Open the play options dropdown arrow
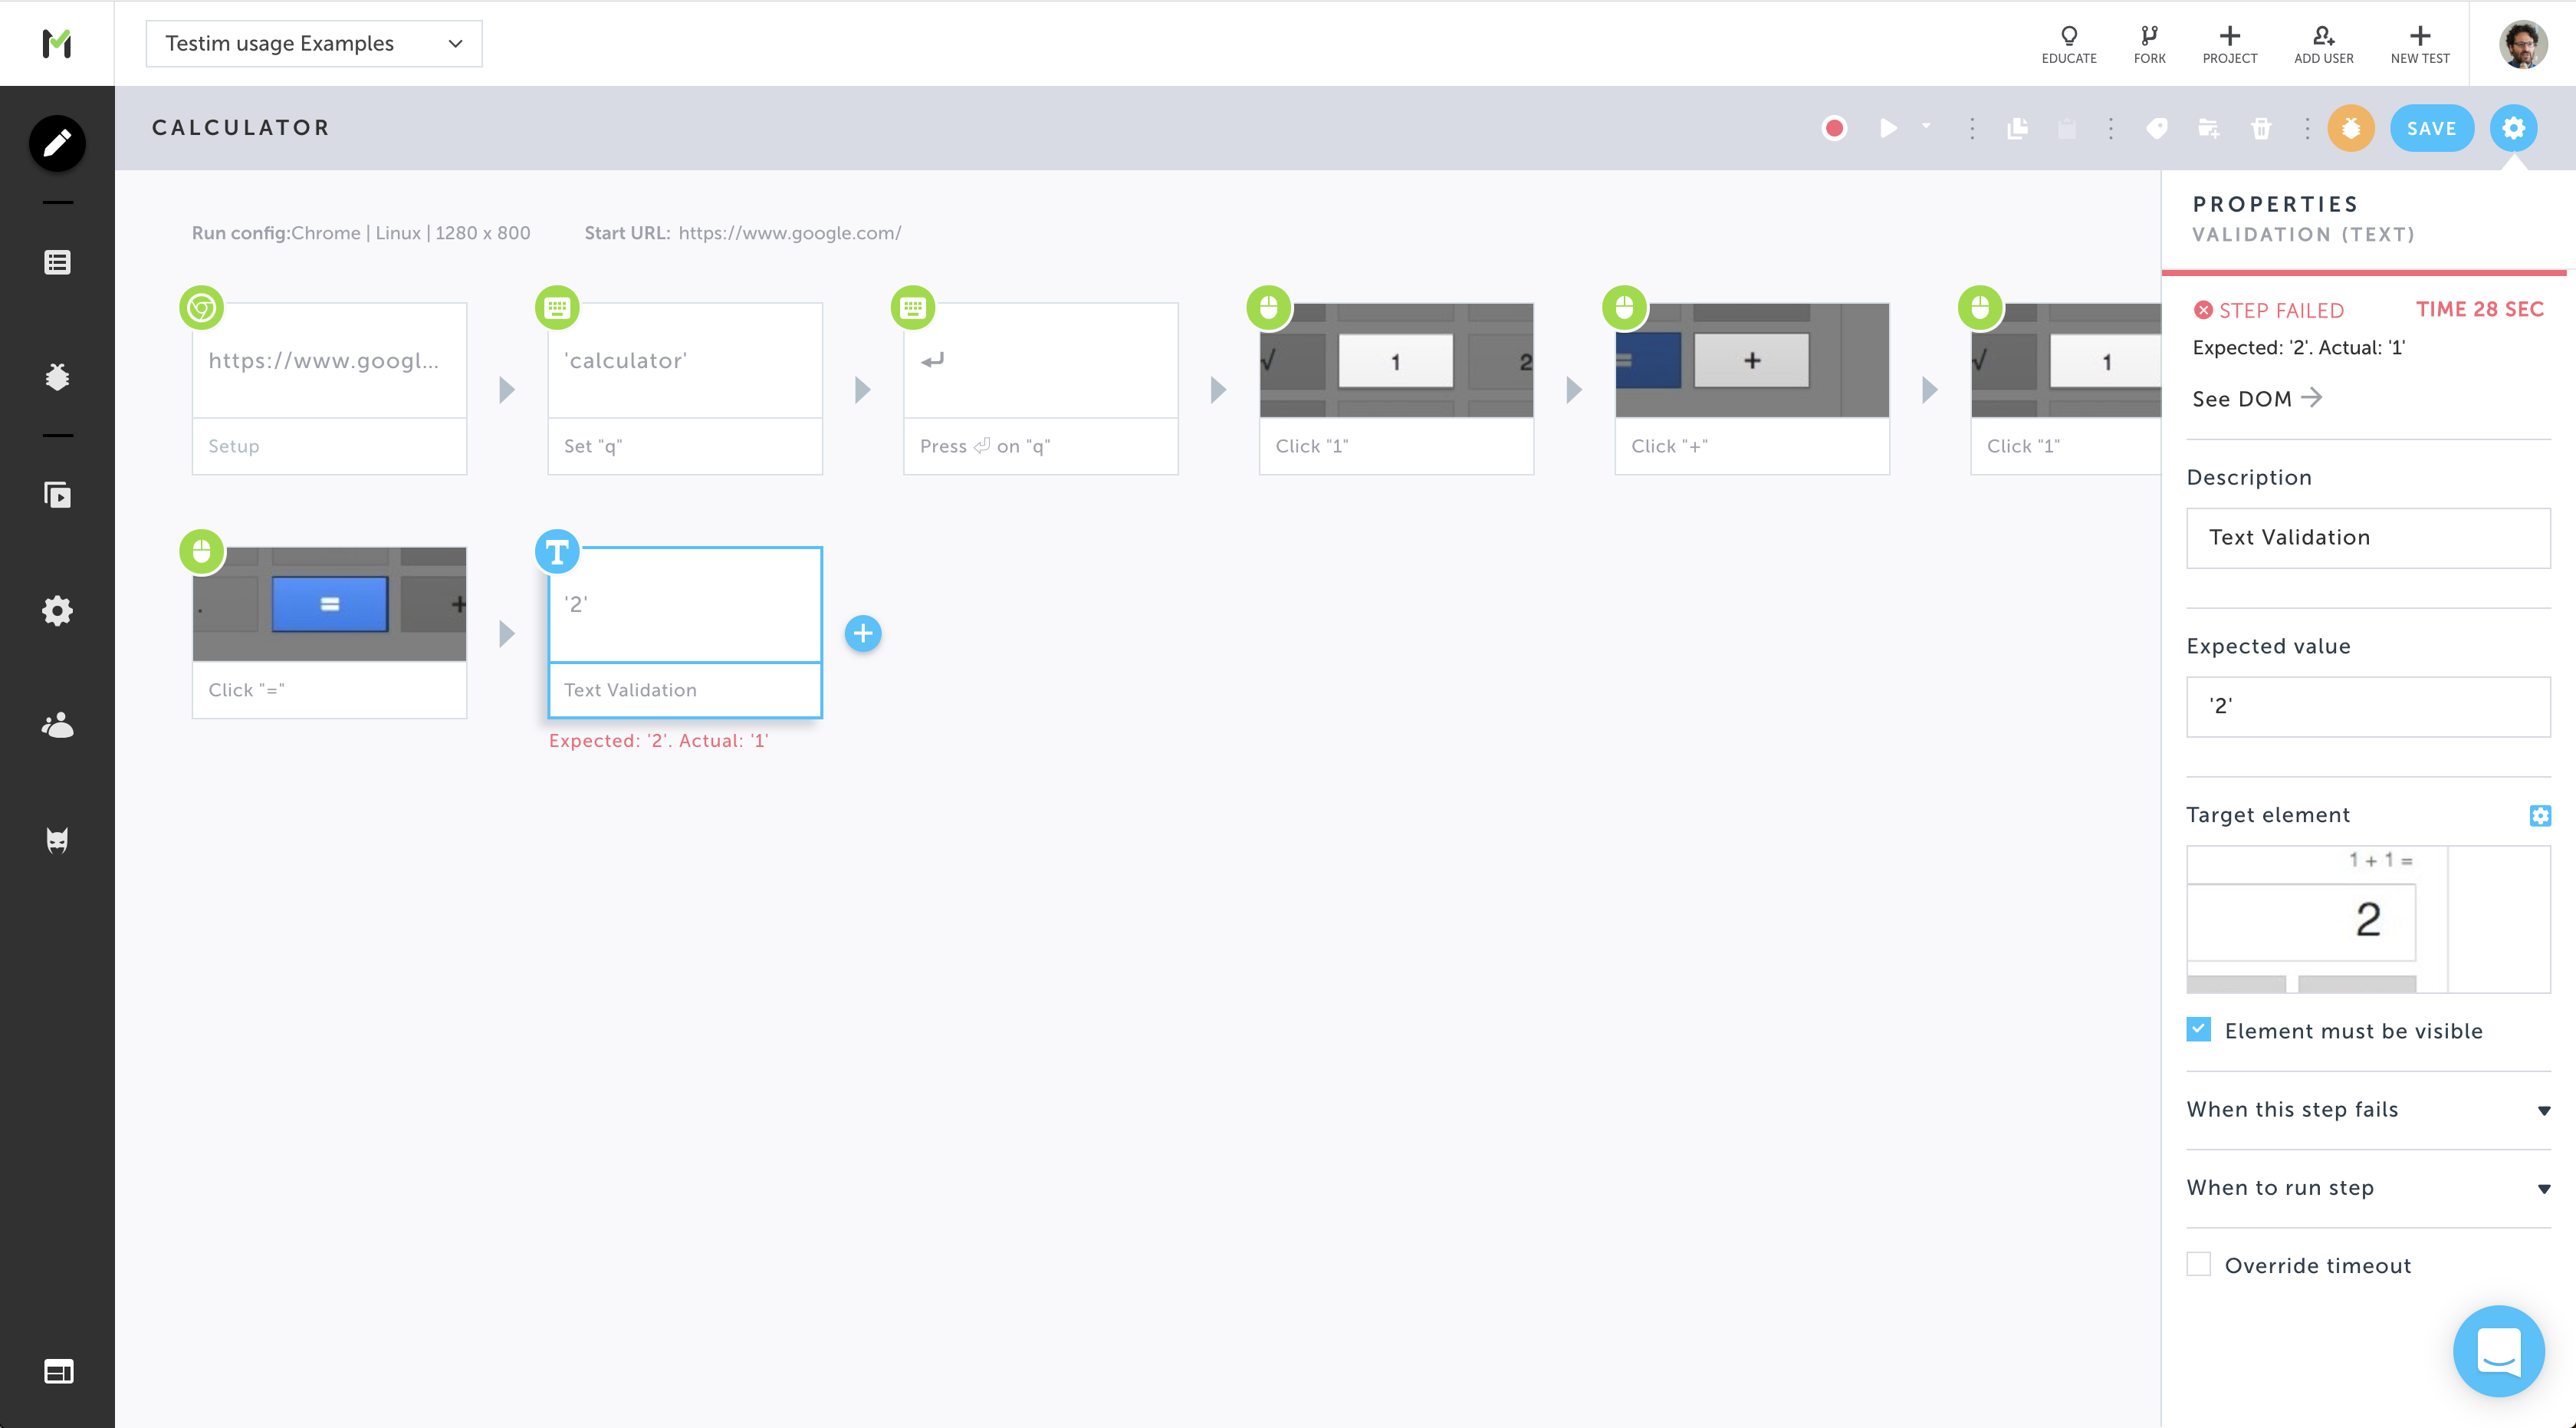 pos(1926,126)
